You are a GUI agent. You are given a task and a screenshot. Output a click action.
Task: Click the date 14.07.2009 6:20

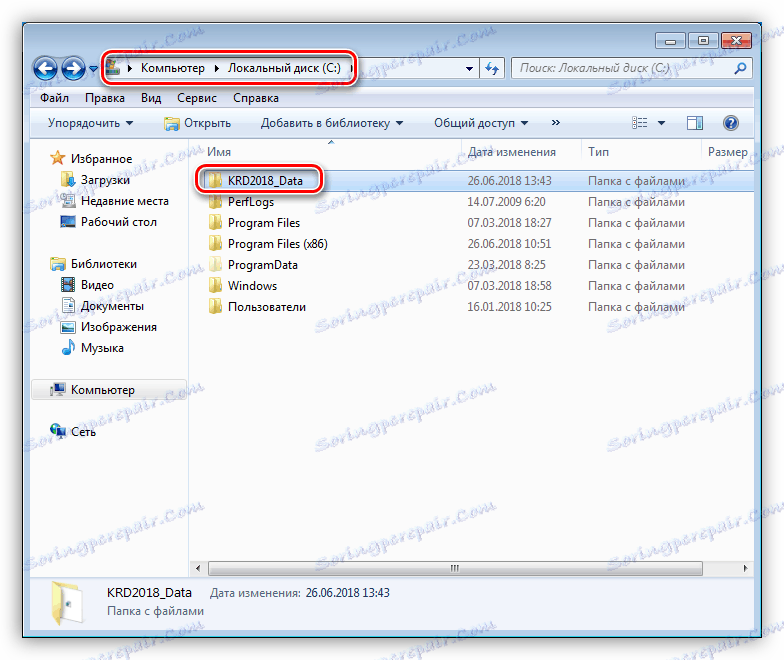point(506,202)
